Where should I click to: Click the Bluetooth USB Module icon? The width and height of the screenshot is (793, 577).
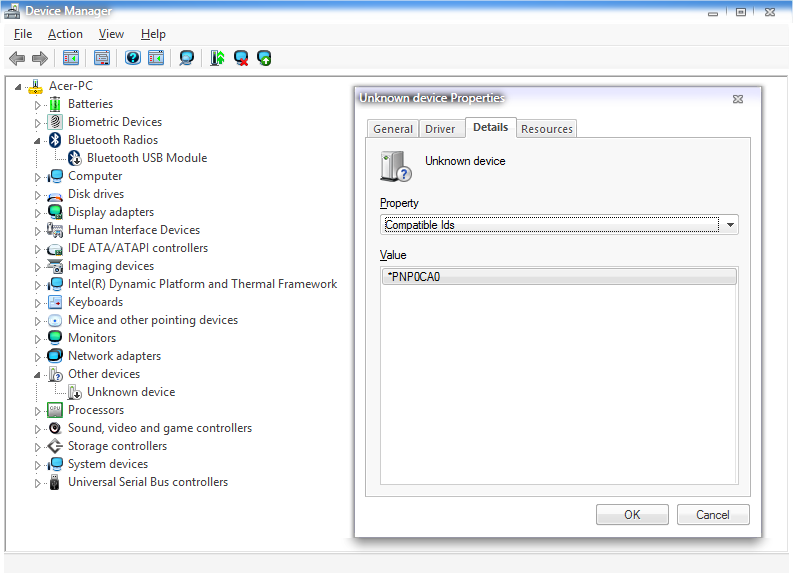(74, 158)
